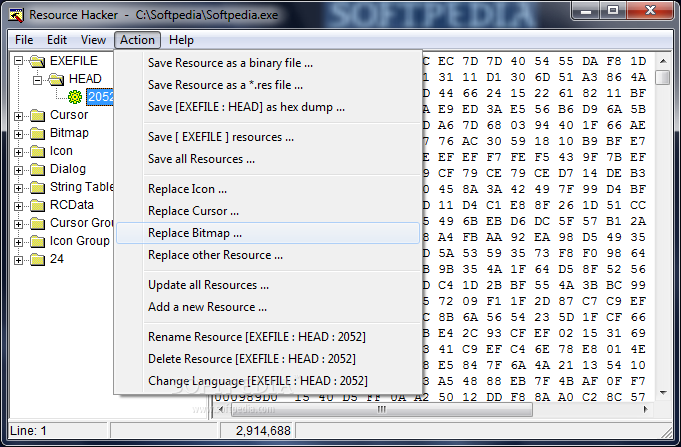The width and height of the screenshot is (681, 447).
Task: Select the HEAD tree label
Action: click(x=85, y=79)
